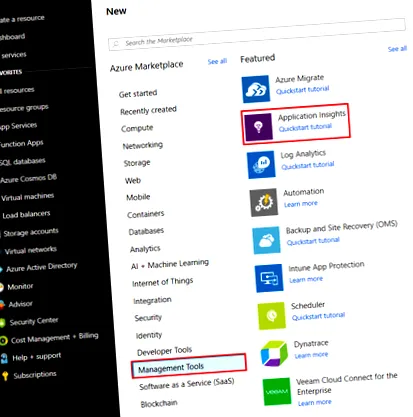Screen dimensions: 413x417
Task: Choose the Automation gear icon
Action: (x=264, y=202)
